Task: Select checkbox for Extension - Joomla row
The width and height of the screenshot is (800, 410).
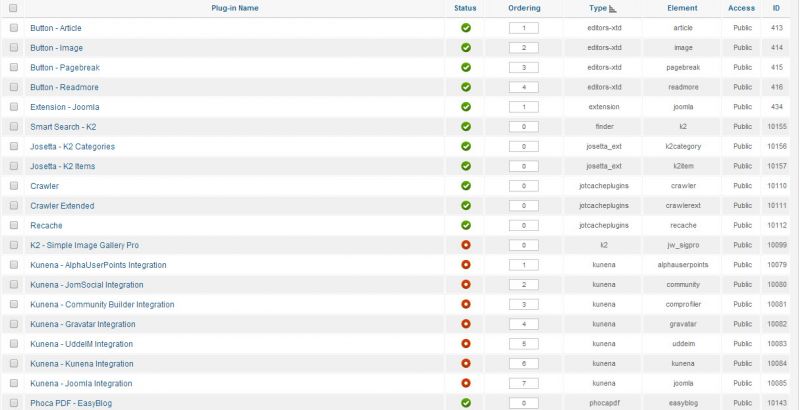Action: [14, 107]
